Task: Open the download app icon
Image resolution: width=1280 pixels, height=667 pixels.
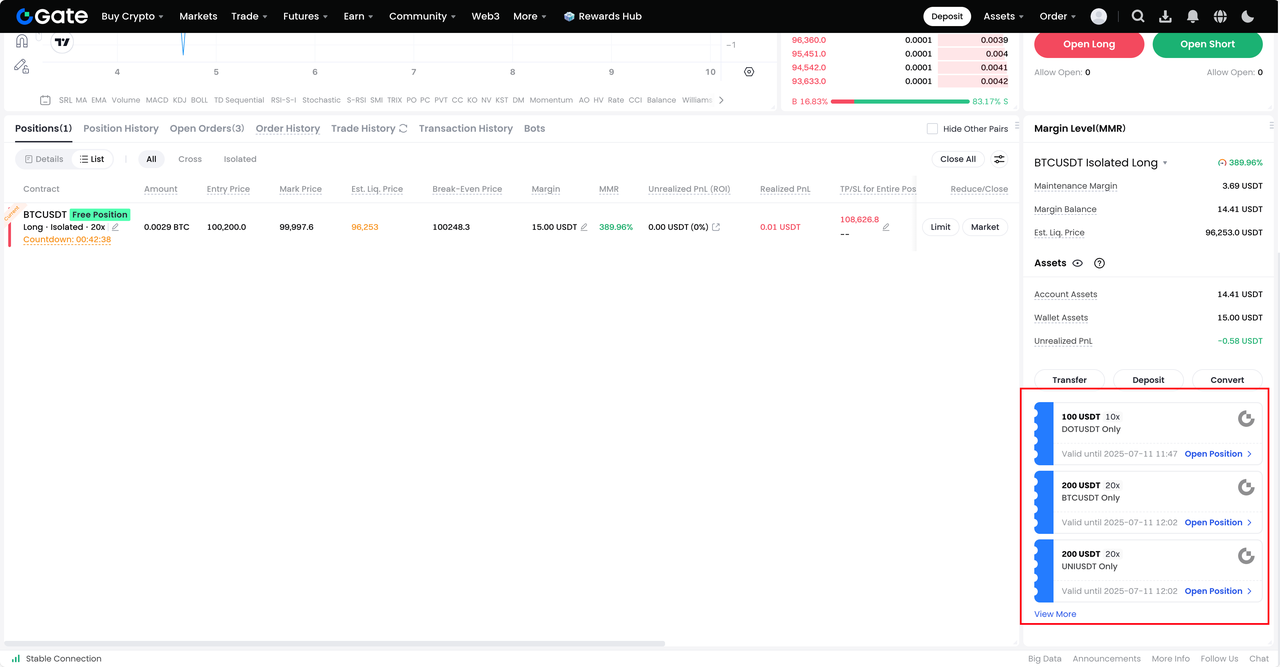Action: point(1165,16)
